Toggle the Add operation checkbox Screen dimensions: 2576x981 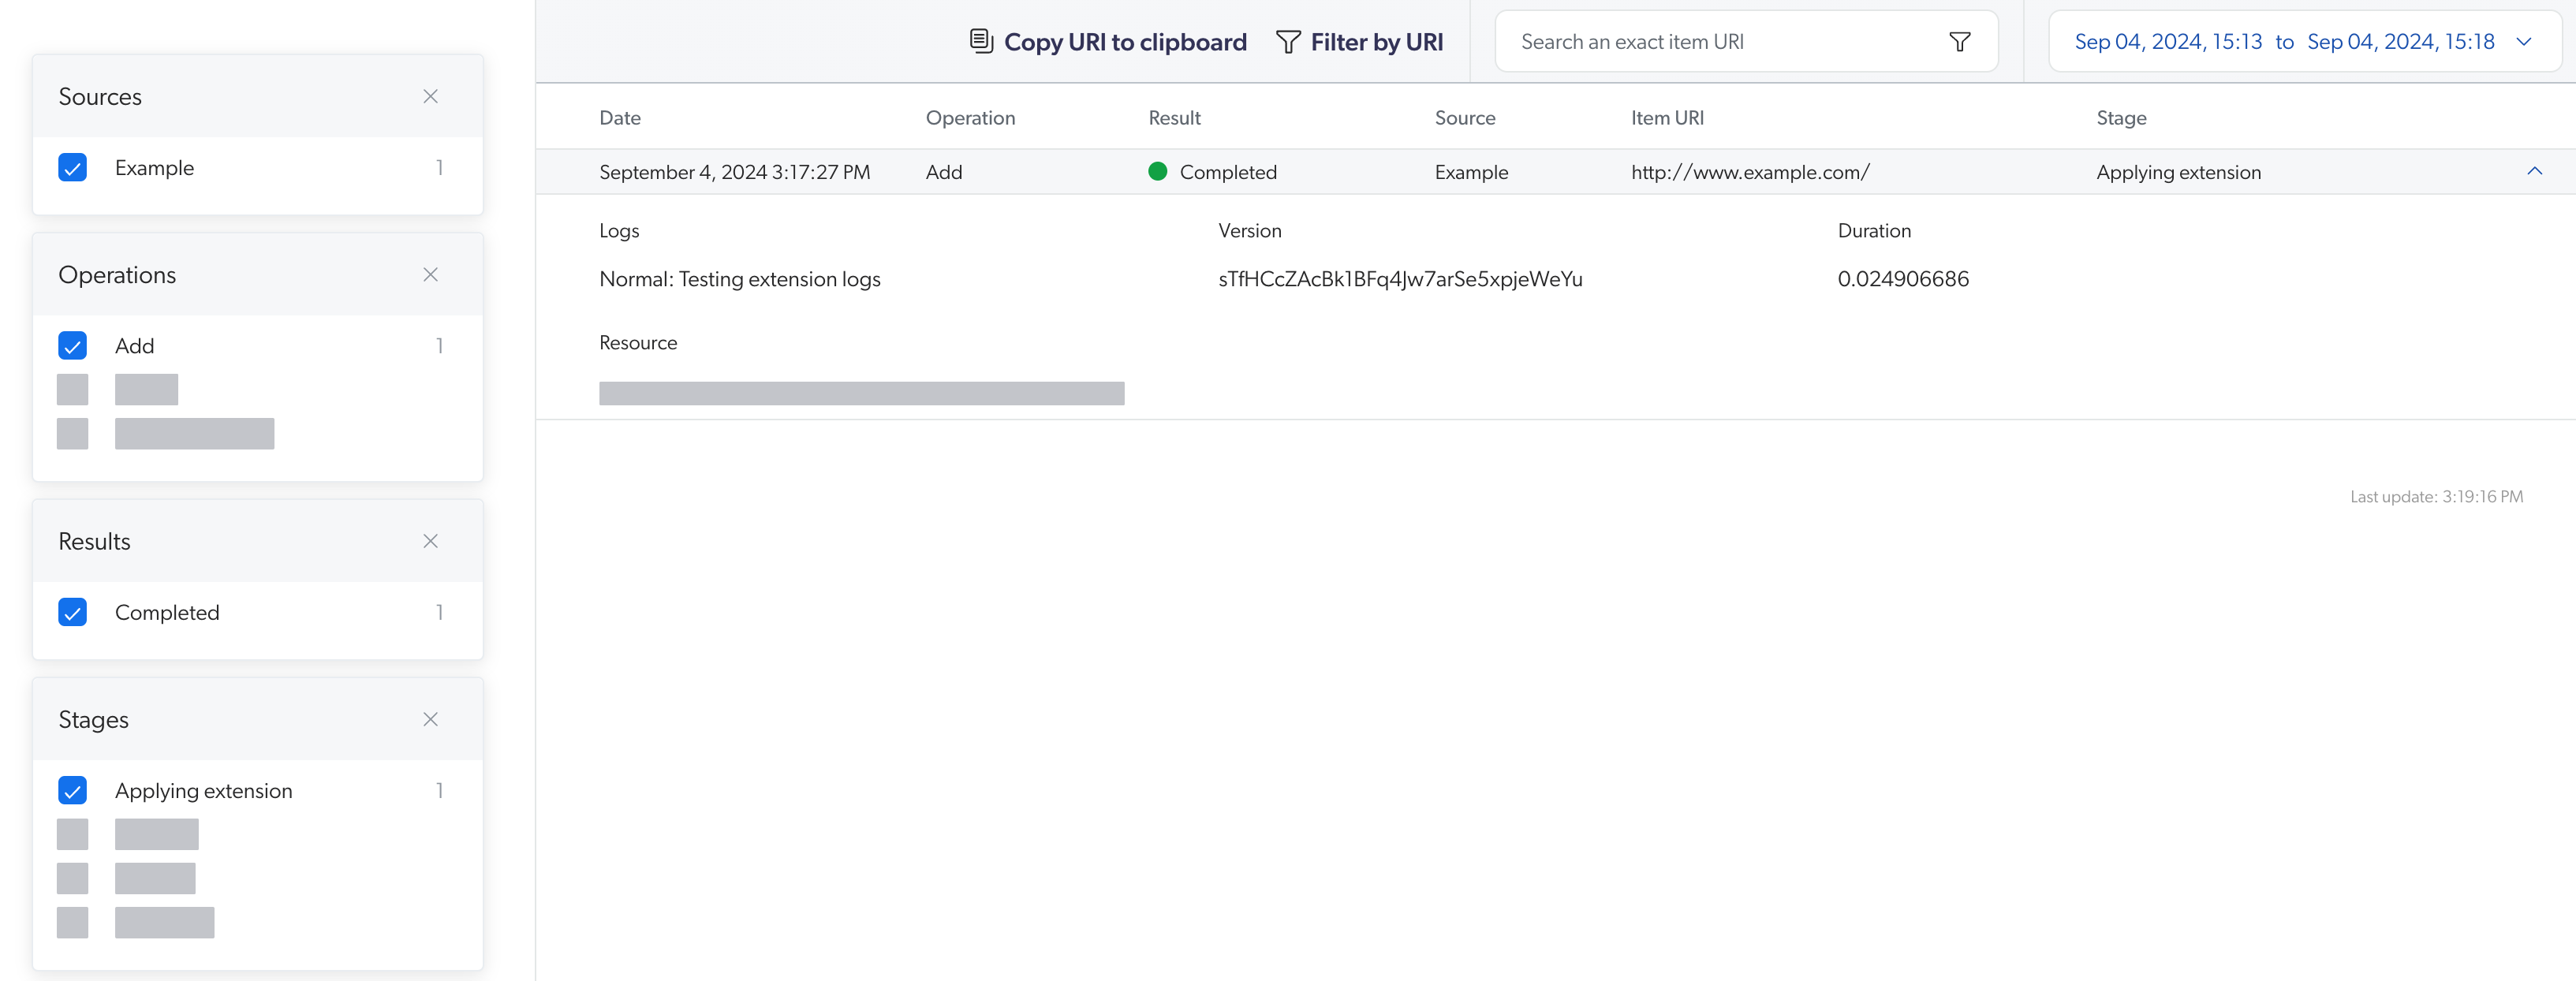tap(73, 345)
